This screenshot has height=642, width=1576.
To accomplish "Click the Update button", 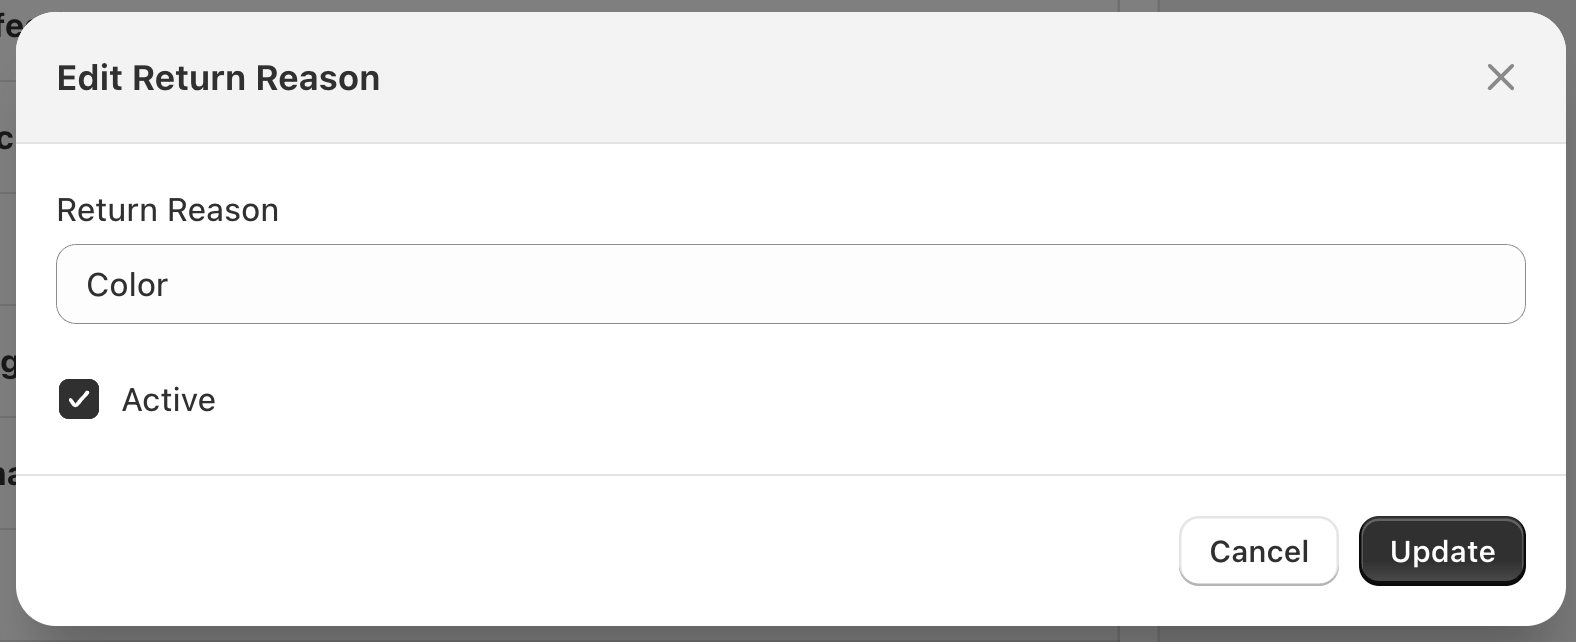I will pyautogui.click(x=1441, y=551).
